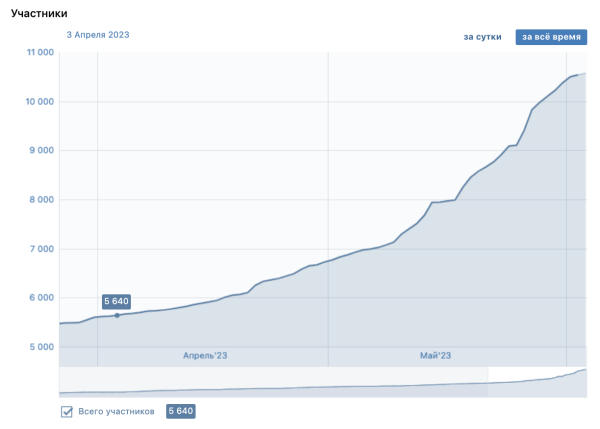Click the 10 000 y-axis label

[x=36, y=101]
